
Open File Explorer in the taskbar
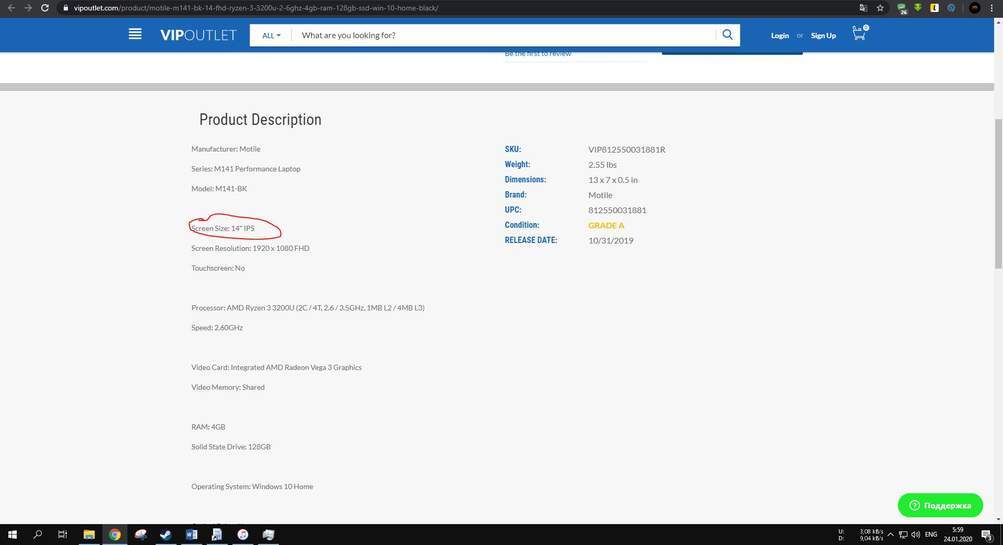[x=88, y=535]
